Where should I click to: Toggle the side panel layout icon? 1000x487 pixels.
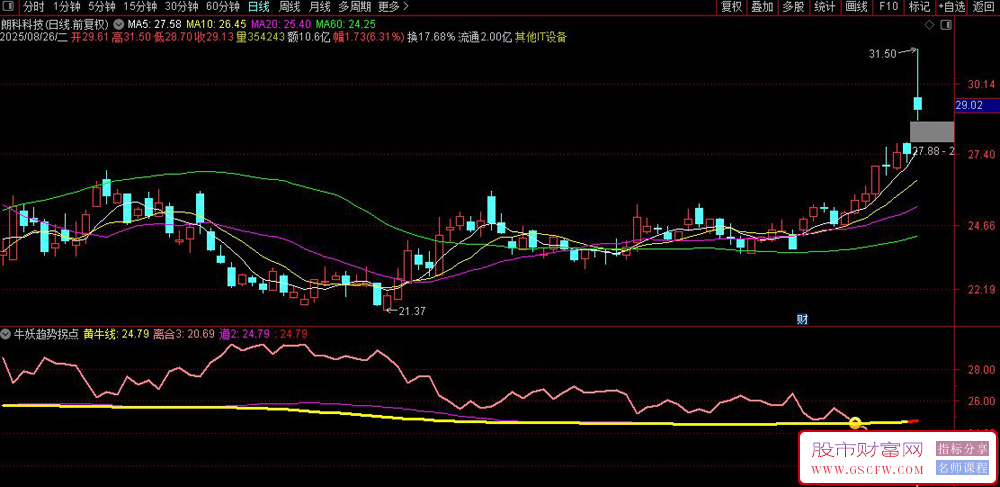pyautogui.click(x=945, y=25)
